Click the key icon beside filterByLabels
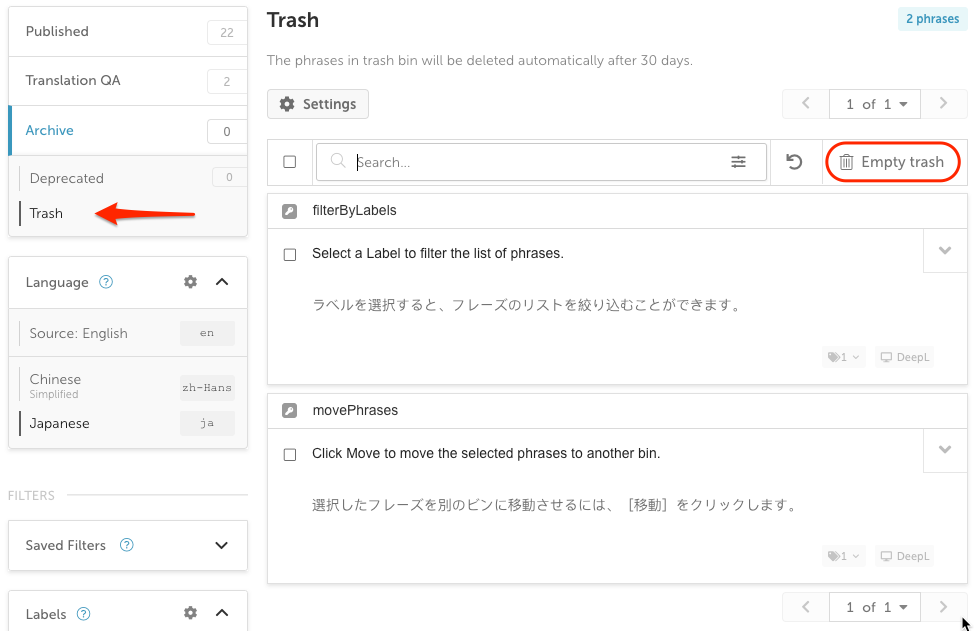Viewport: 979px width, 631px height. pyautogui.click(x=289, y=211)
